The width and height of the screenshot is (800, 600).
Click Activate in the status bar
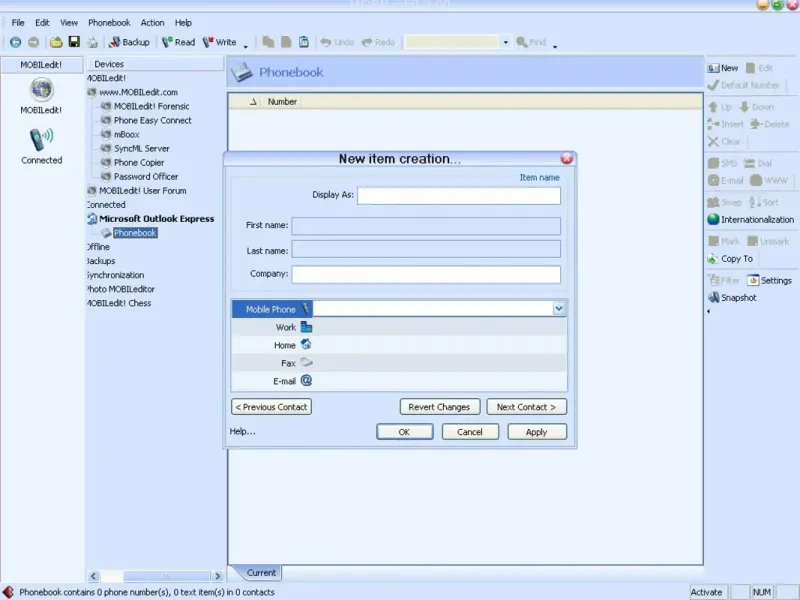(707, 592)
